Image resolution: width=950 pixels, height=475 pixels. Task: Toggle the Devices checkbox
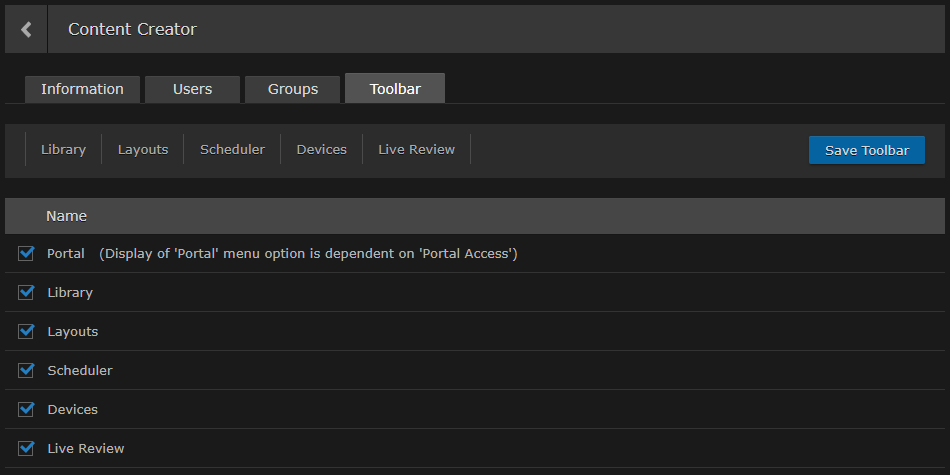pyautogui.click(x=26, y=410)
